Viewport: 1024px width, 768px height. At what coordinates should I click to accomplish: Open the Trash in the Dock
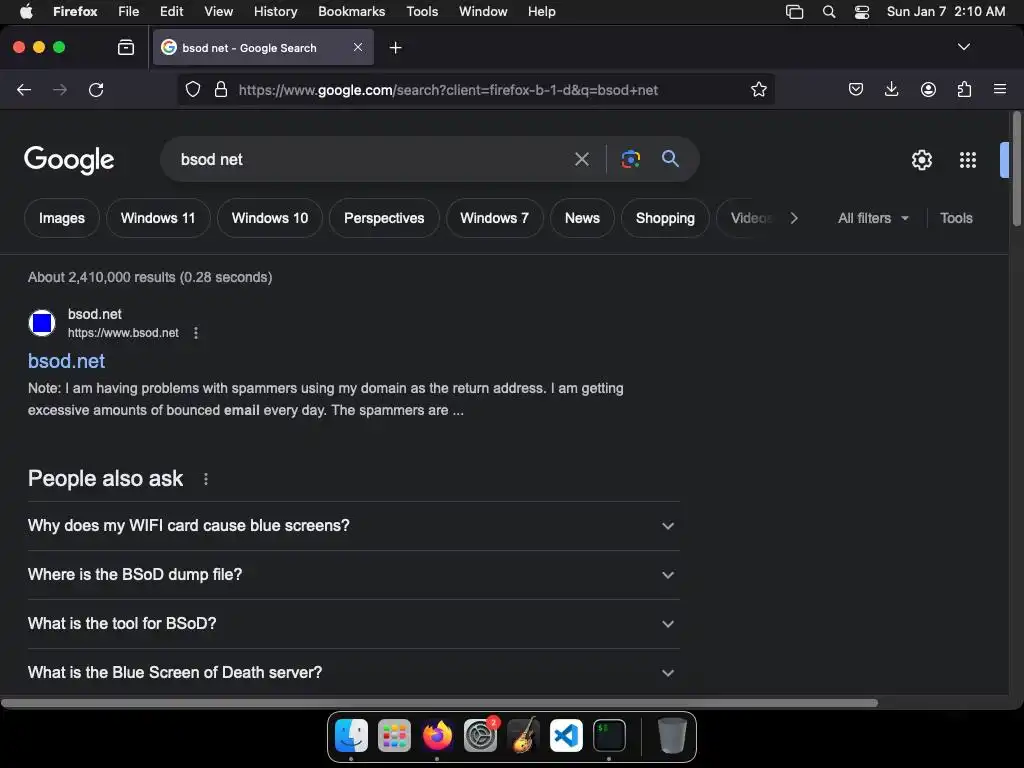tap(671, 736)
